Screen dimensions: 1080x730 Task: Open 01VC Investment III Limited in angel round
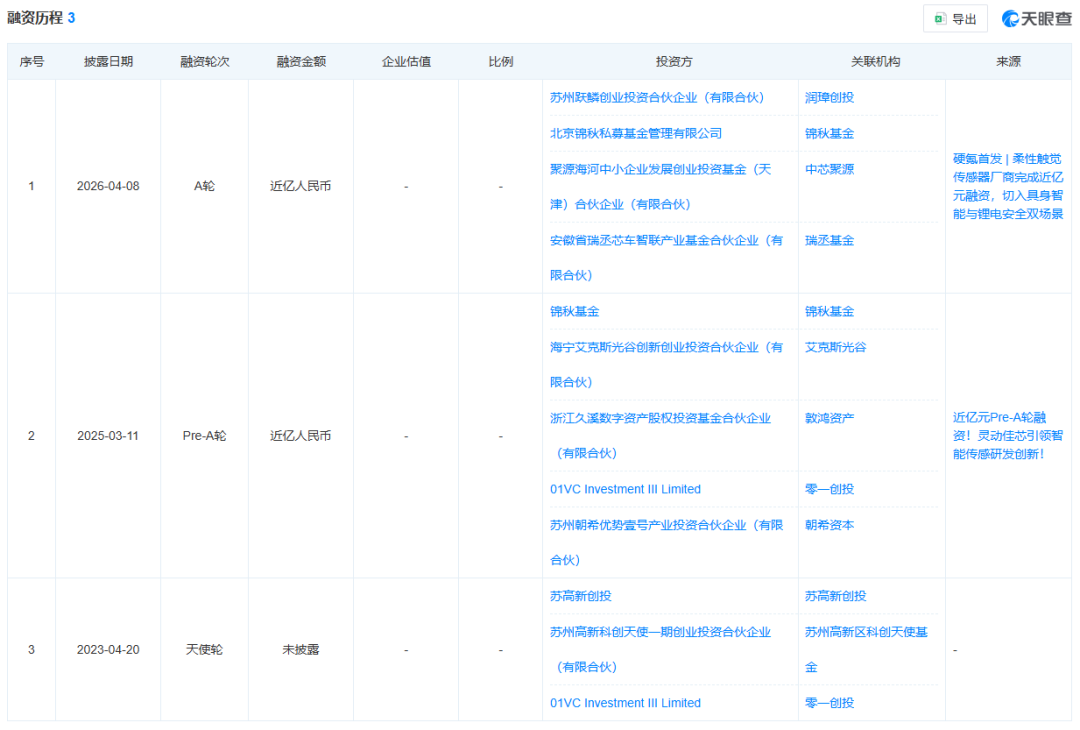[x=625, y=703]
